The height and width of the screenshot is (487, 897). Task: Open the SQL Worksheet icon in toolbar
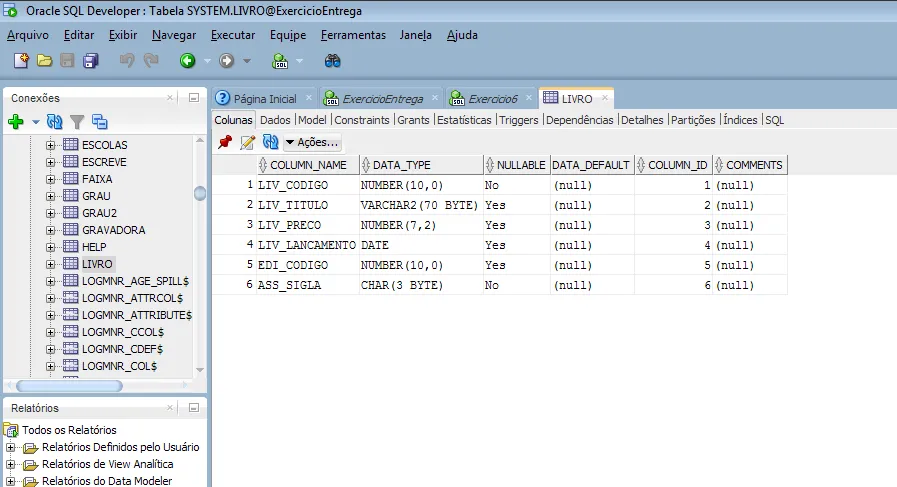tap(280, 61)
